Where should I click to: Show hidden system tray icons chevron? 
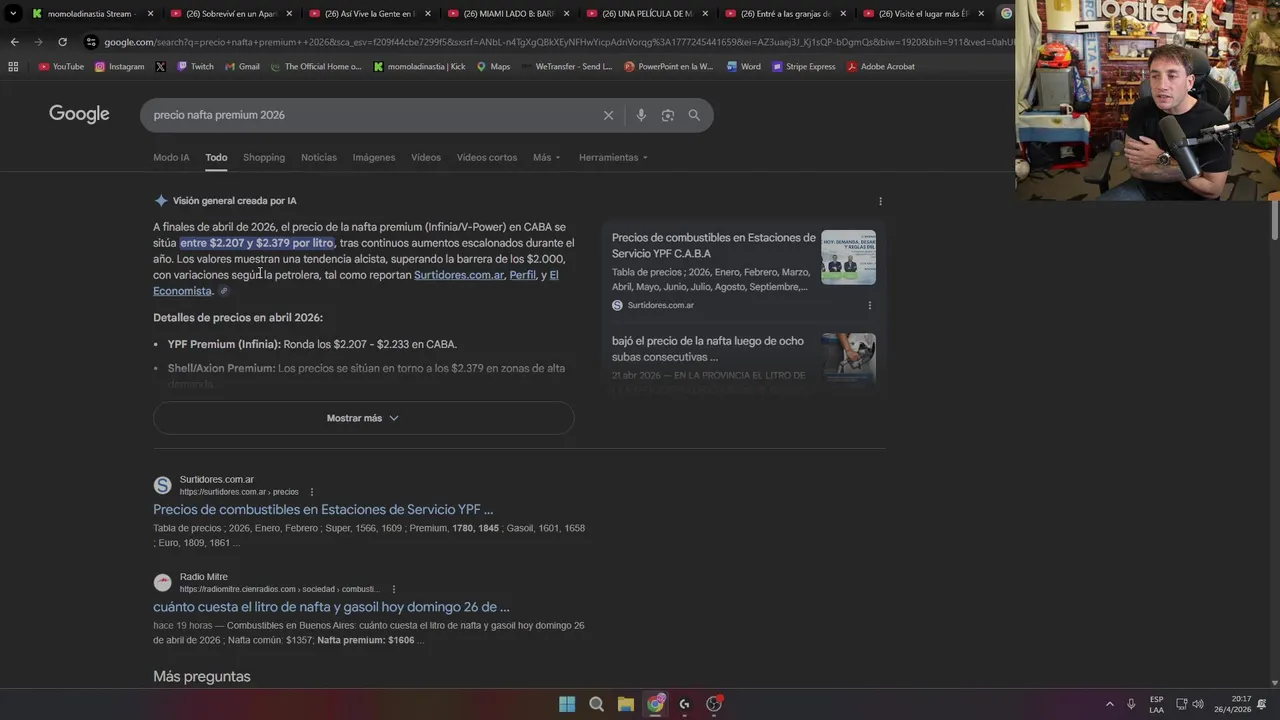click(x=1109, y=704)
